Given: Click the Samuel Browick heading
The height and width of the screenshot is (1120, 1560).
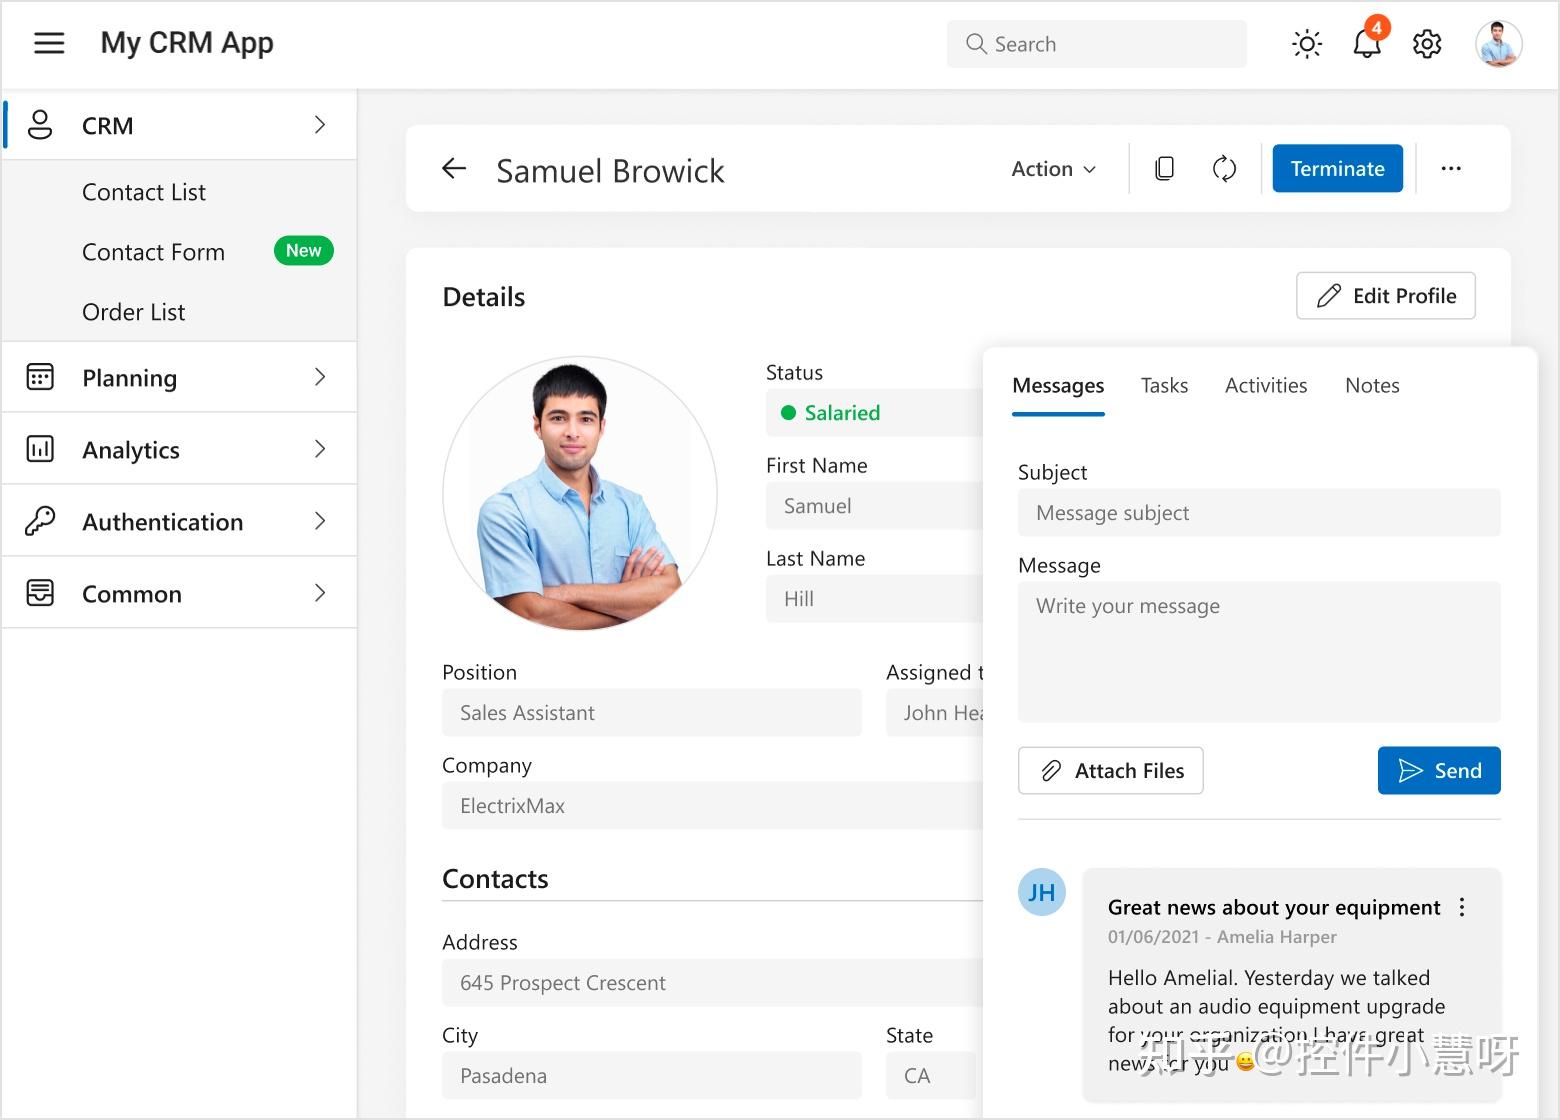Looking at the screenshot, I should 610,171.
